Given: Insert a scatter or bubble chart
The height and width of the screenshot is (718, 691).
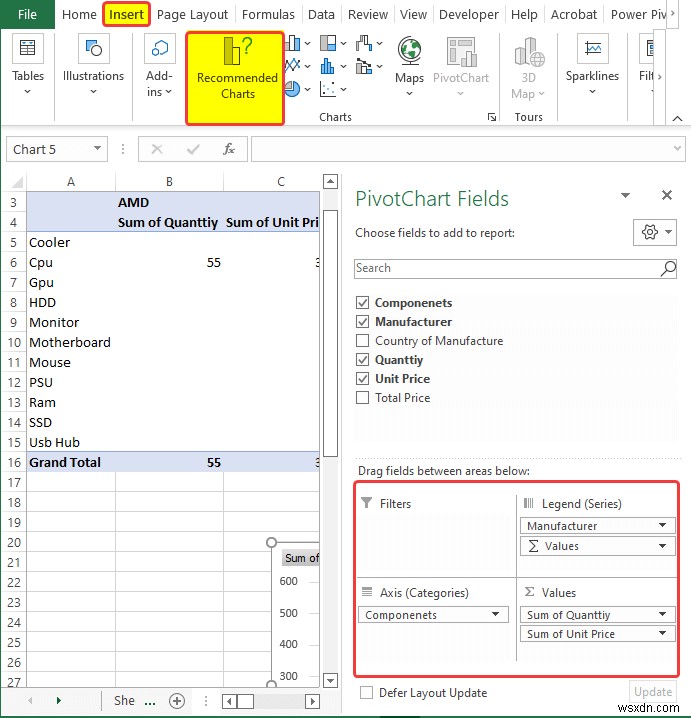Looking at the screenshot, I should (328, 89).
